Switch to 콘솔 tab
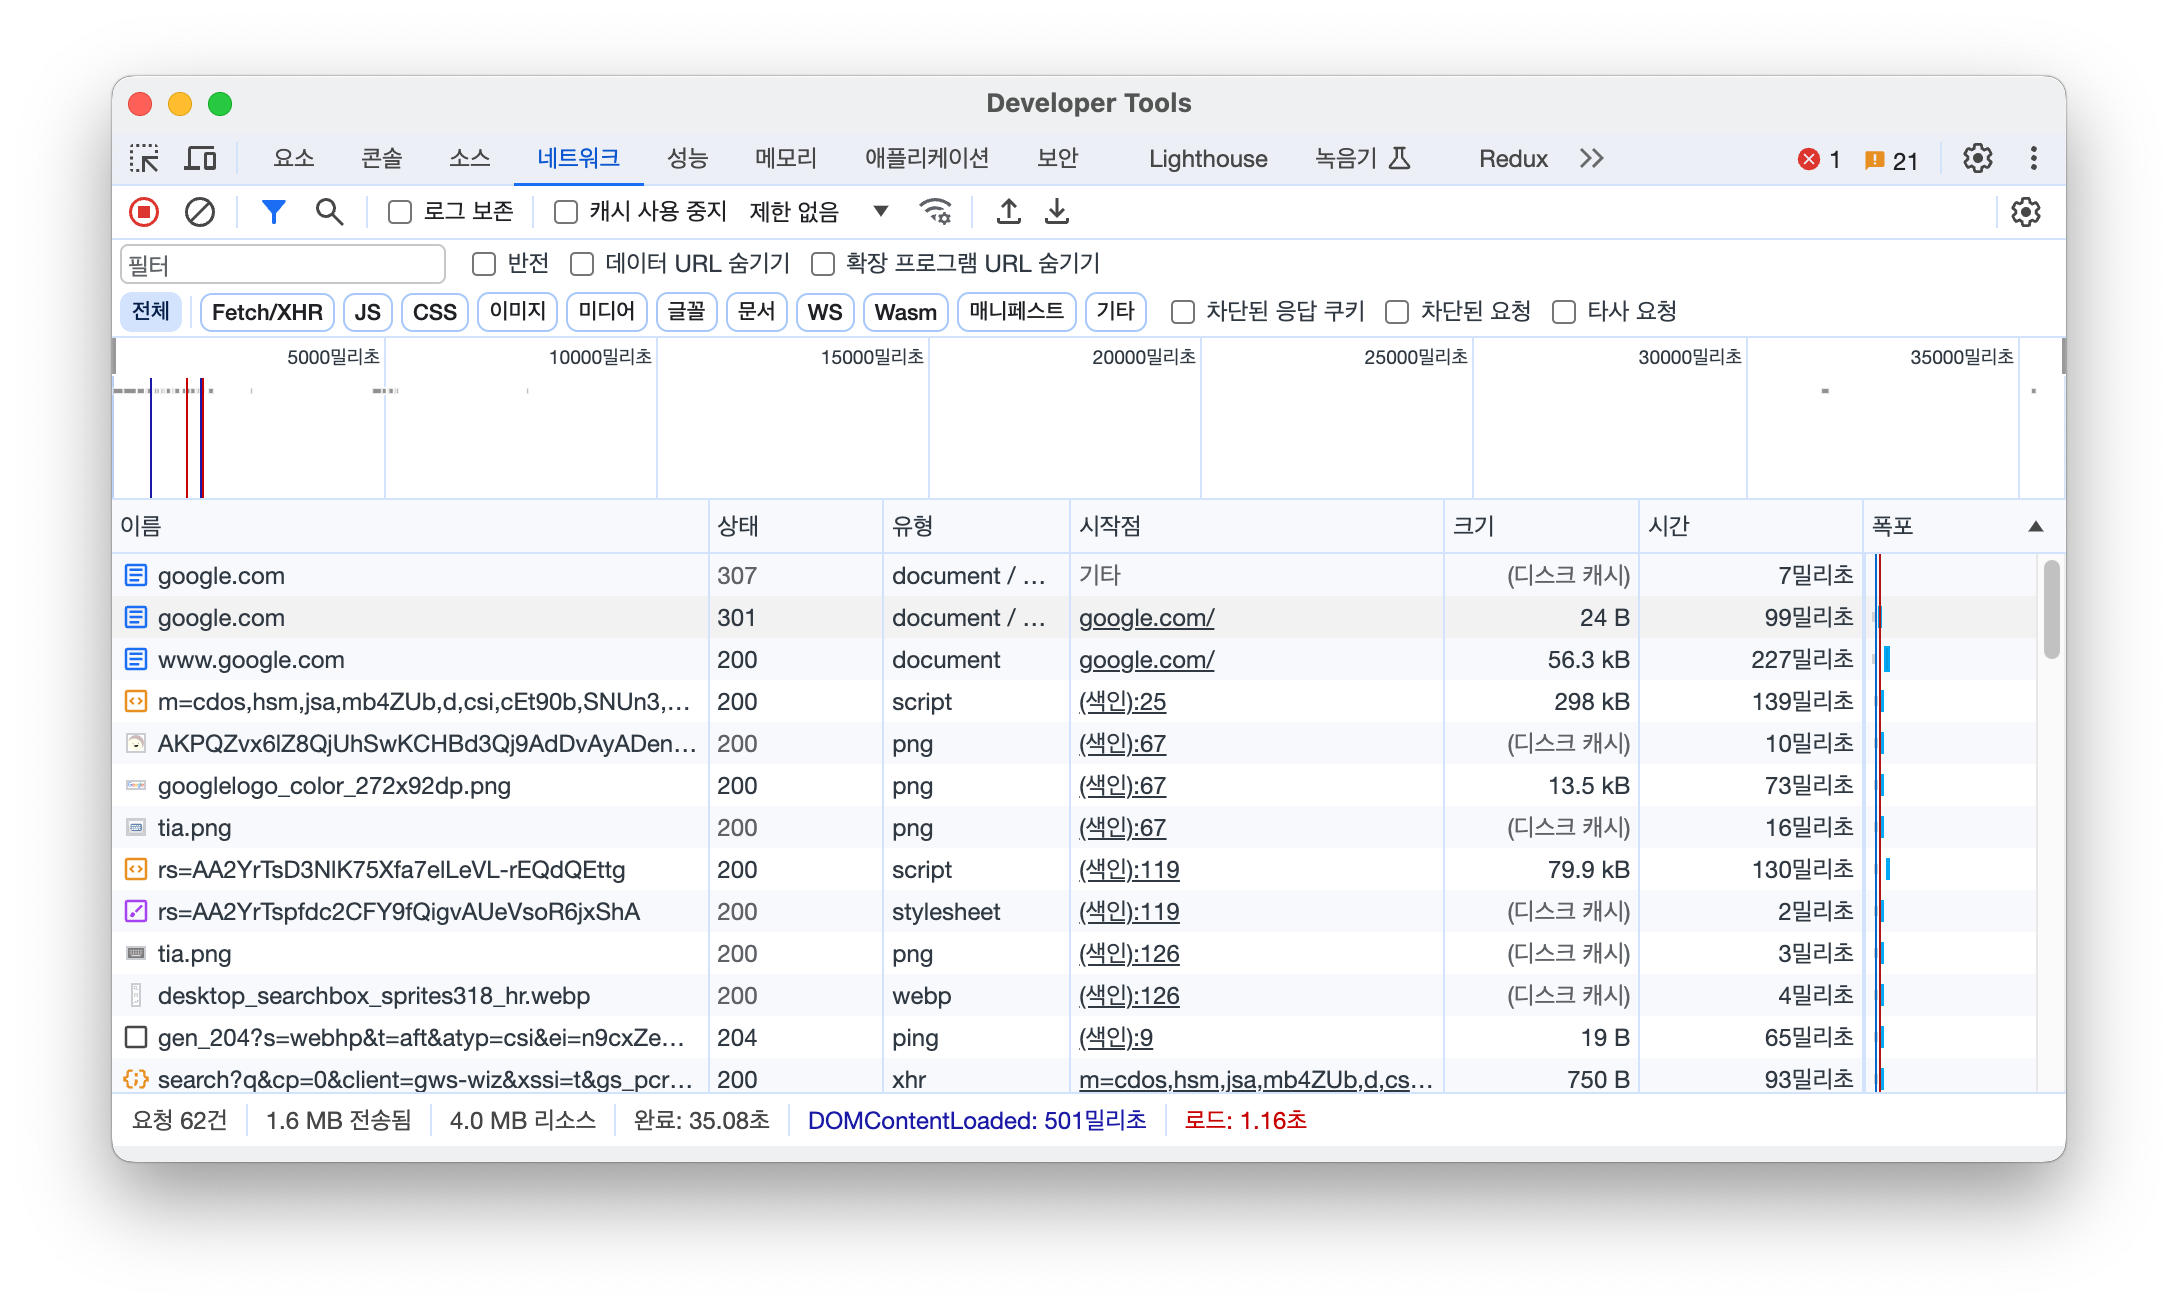 pyautogui.click(x=382, y=159)
